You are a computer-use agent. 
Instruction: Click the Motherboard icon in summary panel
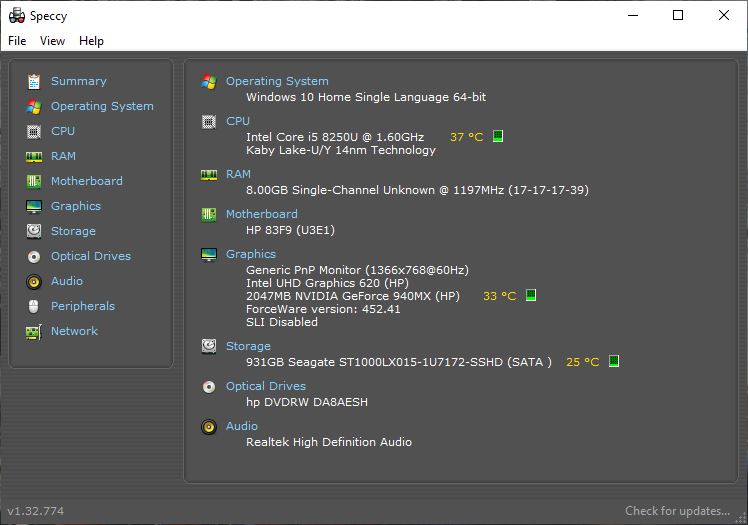(x=209, y=215)
